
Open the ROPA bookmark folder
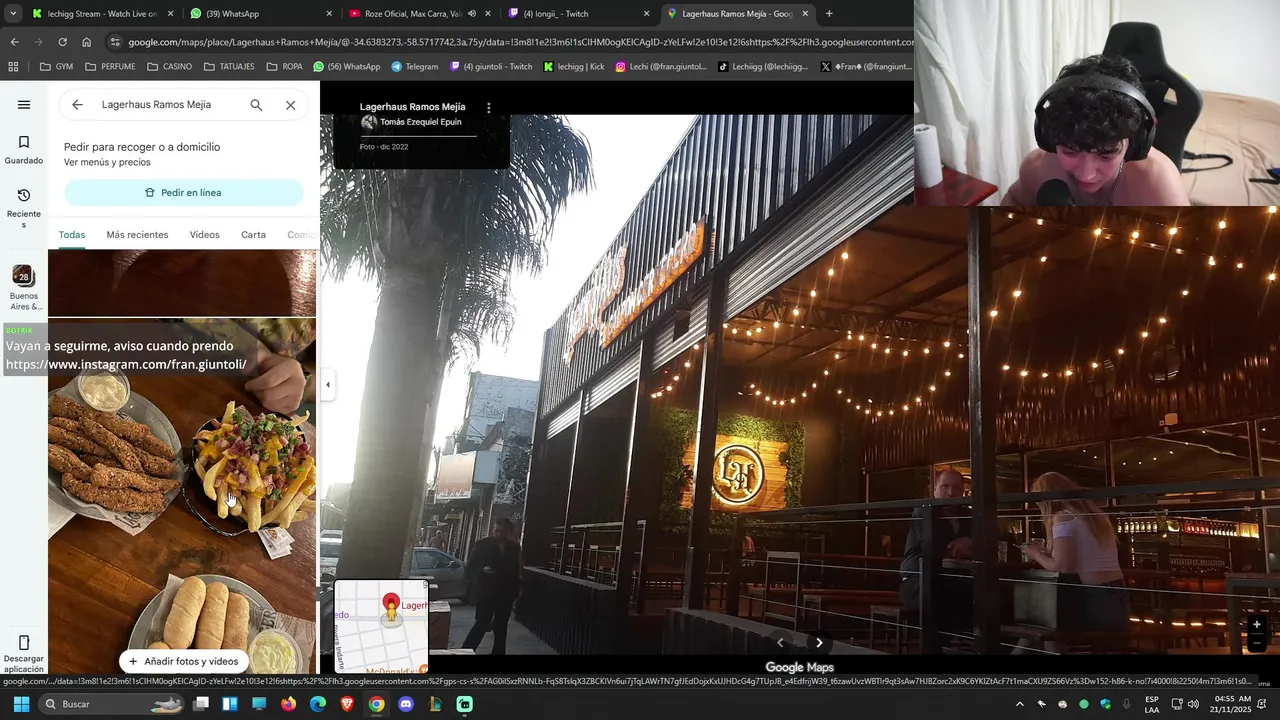284,67
